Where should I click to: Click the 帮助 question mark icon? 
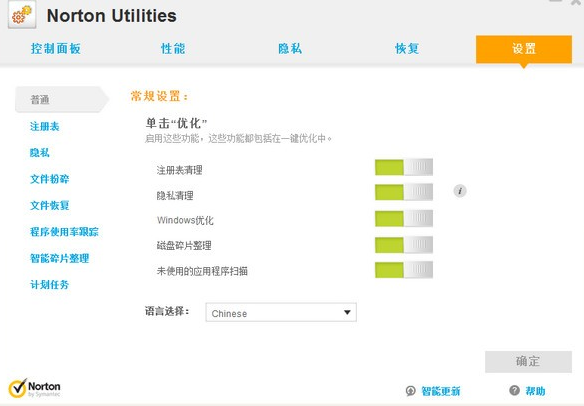[x=514, y=390]
